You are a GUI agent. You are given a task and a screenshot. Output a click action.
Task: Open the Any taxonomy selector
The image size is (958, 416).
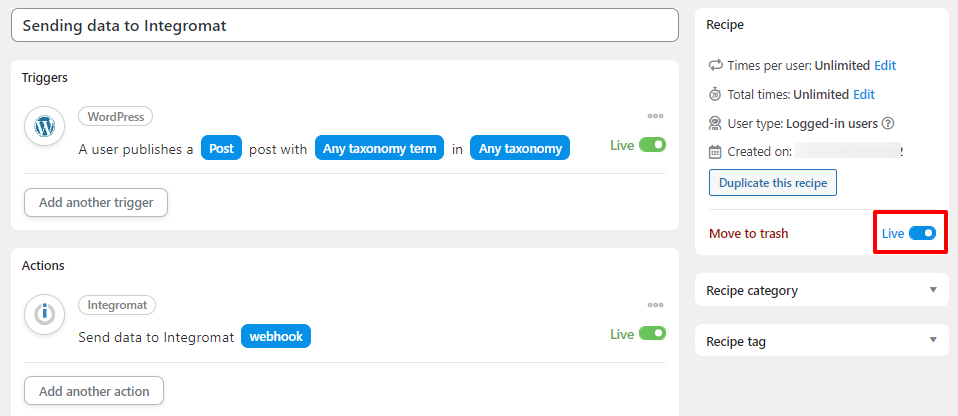pos(520,148)
